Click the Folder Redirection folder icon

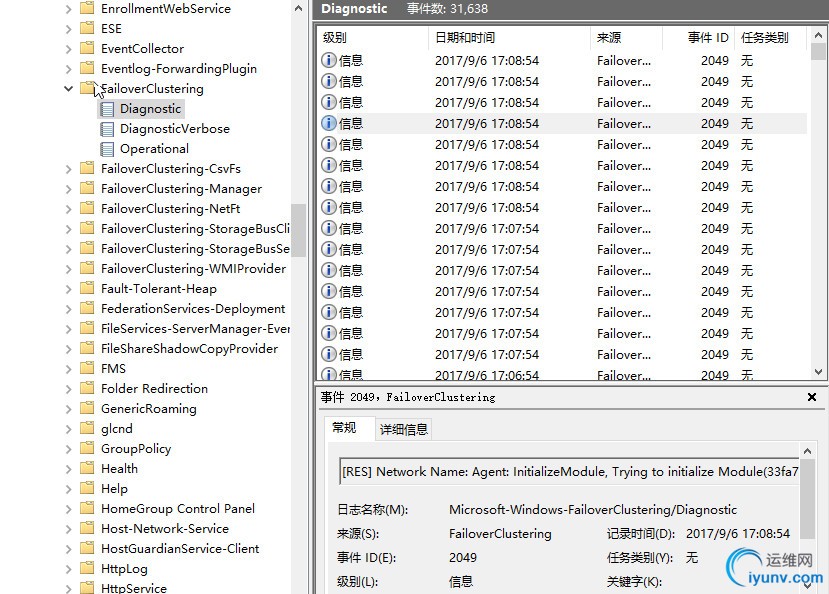pos(87,388)
